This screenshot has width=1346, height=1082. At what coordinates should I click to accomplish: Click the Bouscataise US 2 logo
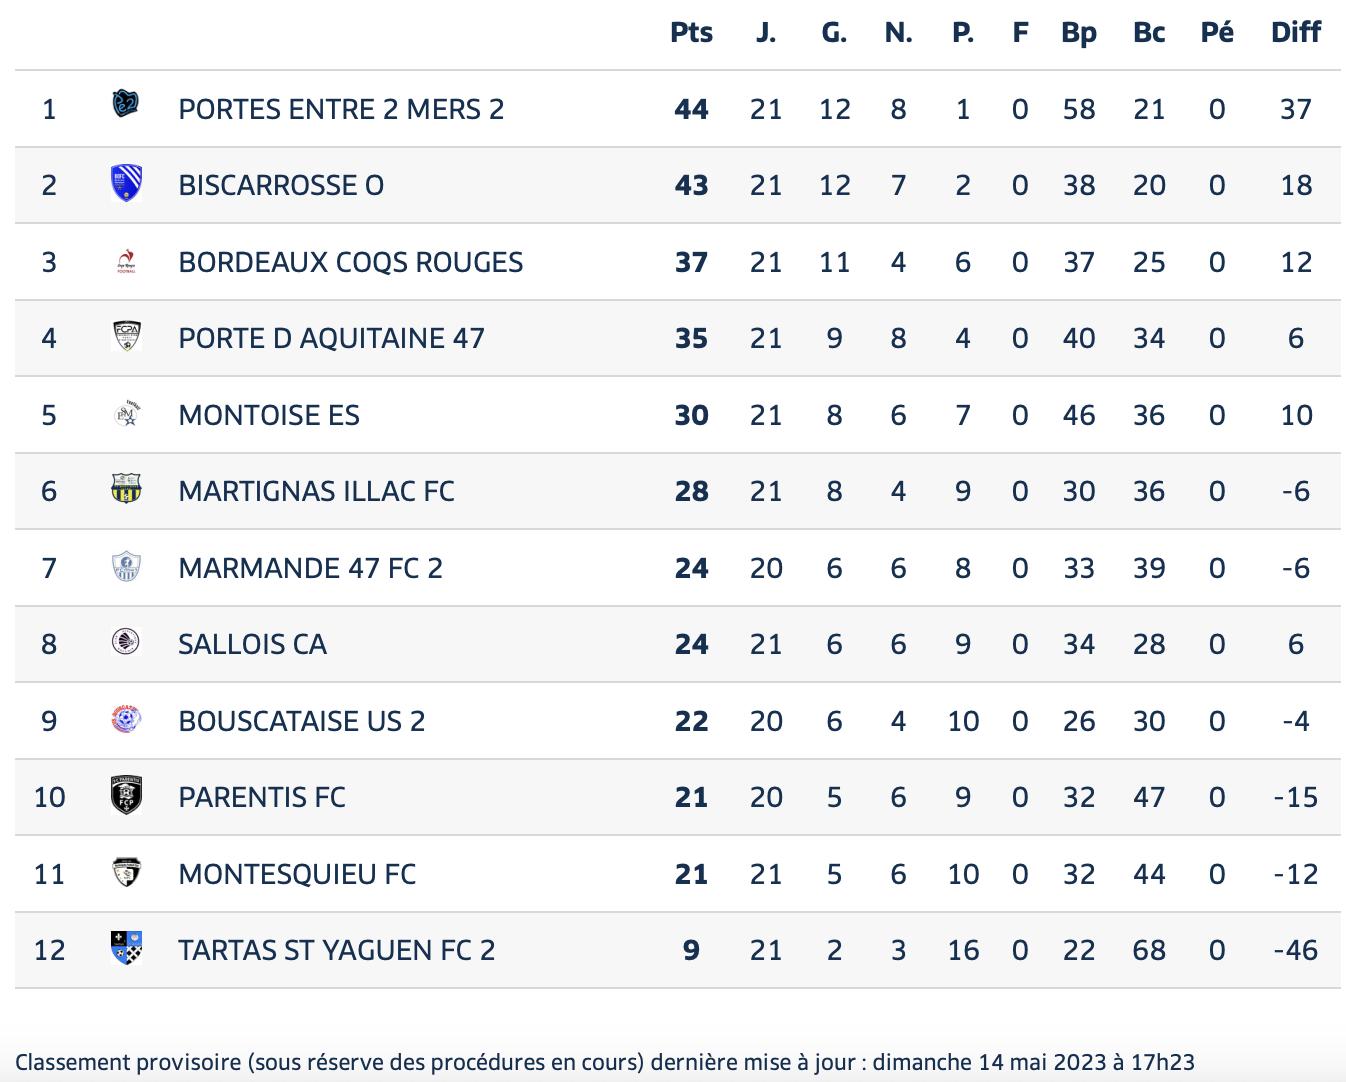click(x=126, y=719)
